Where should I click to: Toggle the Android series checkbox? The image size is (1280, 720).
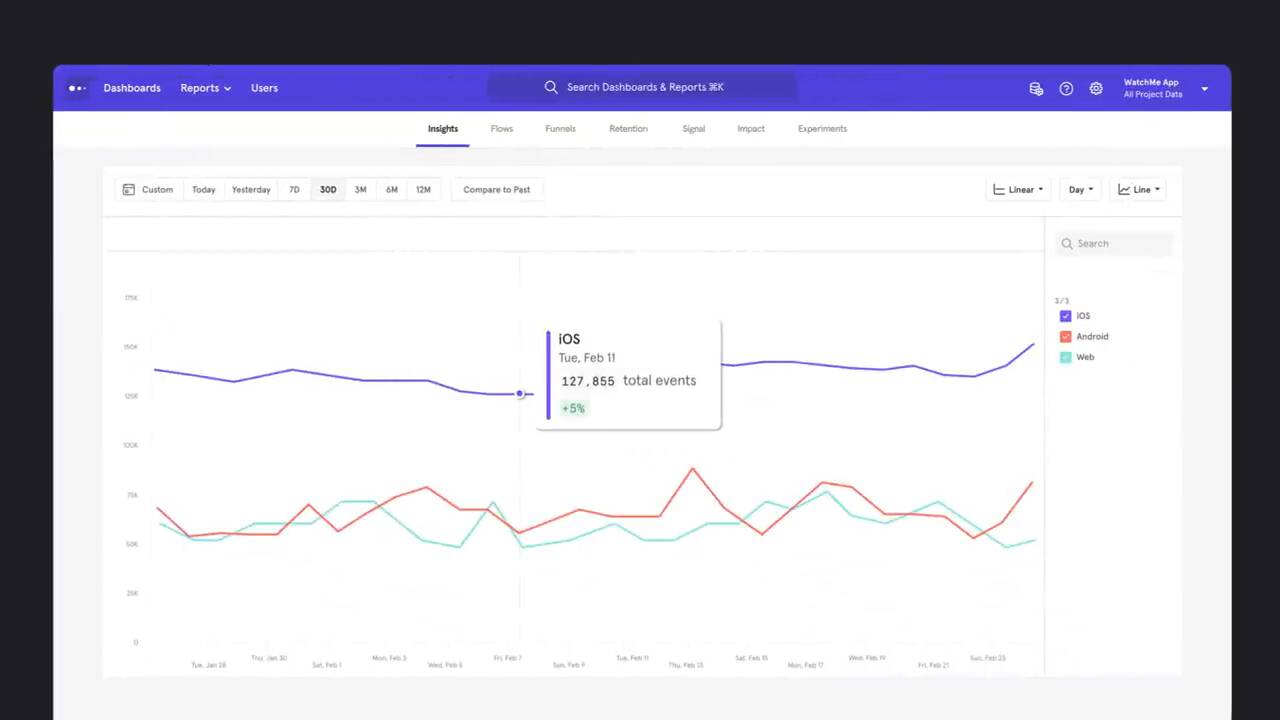click(x=1065, y=337)
